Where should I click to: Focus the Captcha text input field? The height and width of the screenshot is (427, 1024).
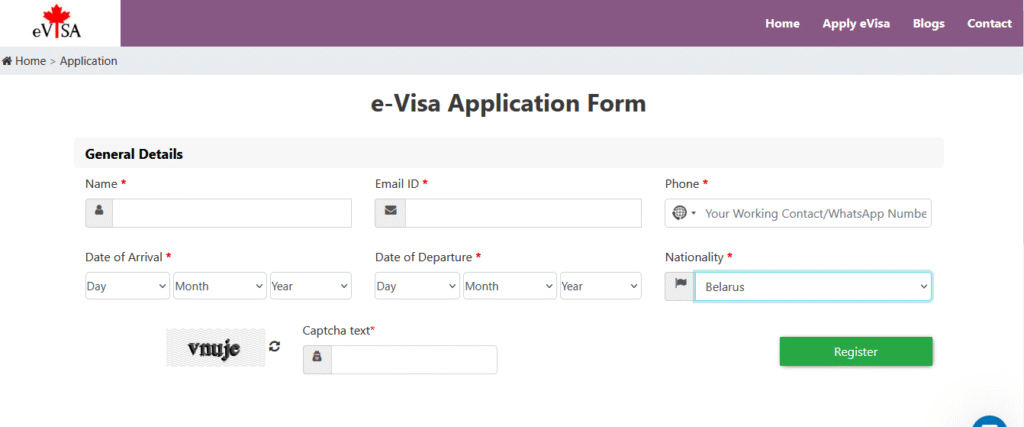pyautogui.click(x=413, y=360)
